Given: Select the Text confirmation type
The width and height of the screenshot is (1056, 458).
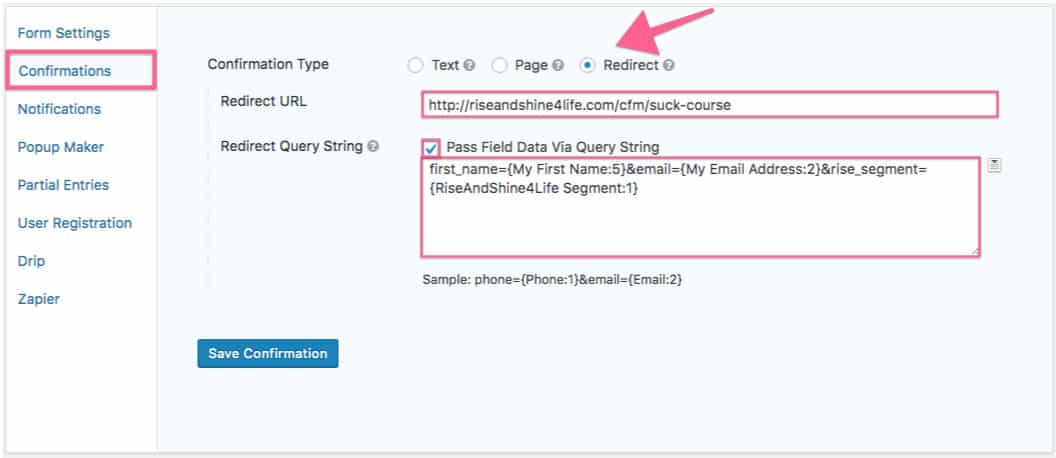Looking at the screenshot, I should point(416,66).
